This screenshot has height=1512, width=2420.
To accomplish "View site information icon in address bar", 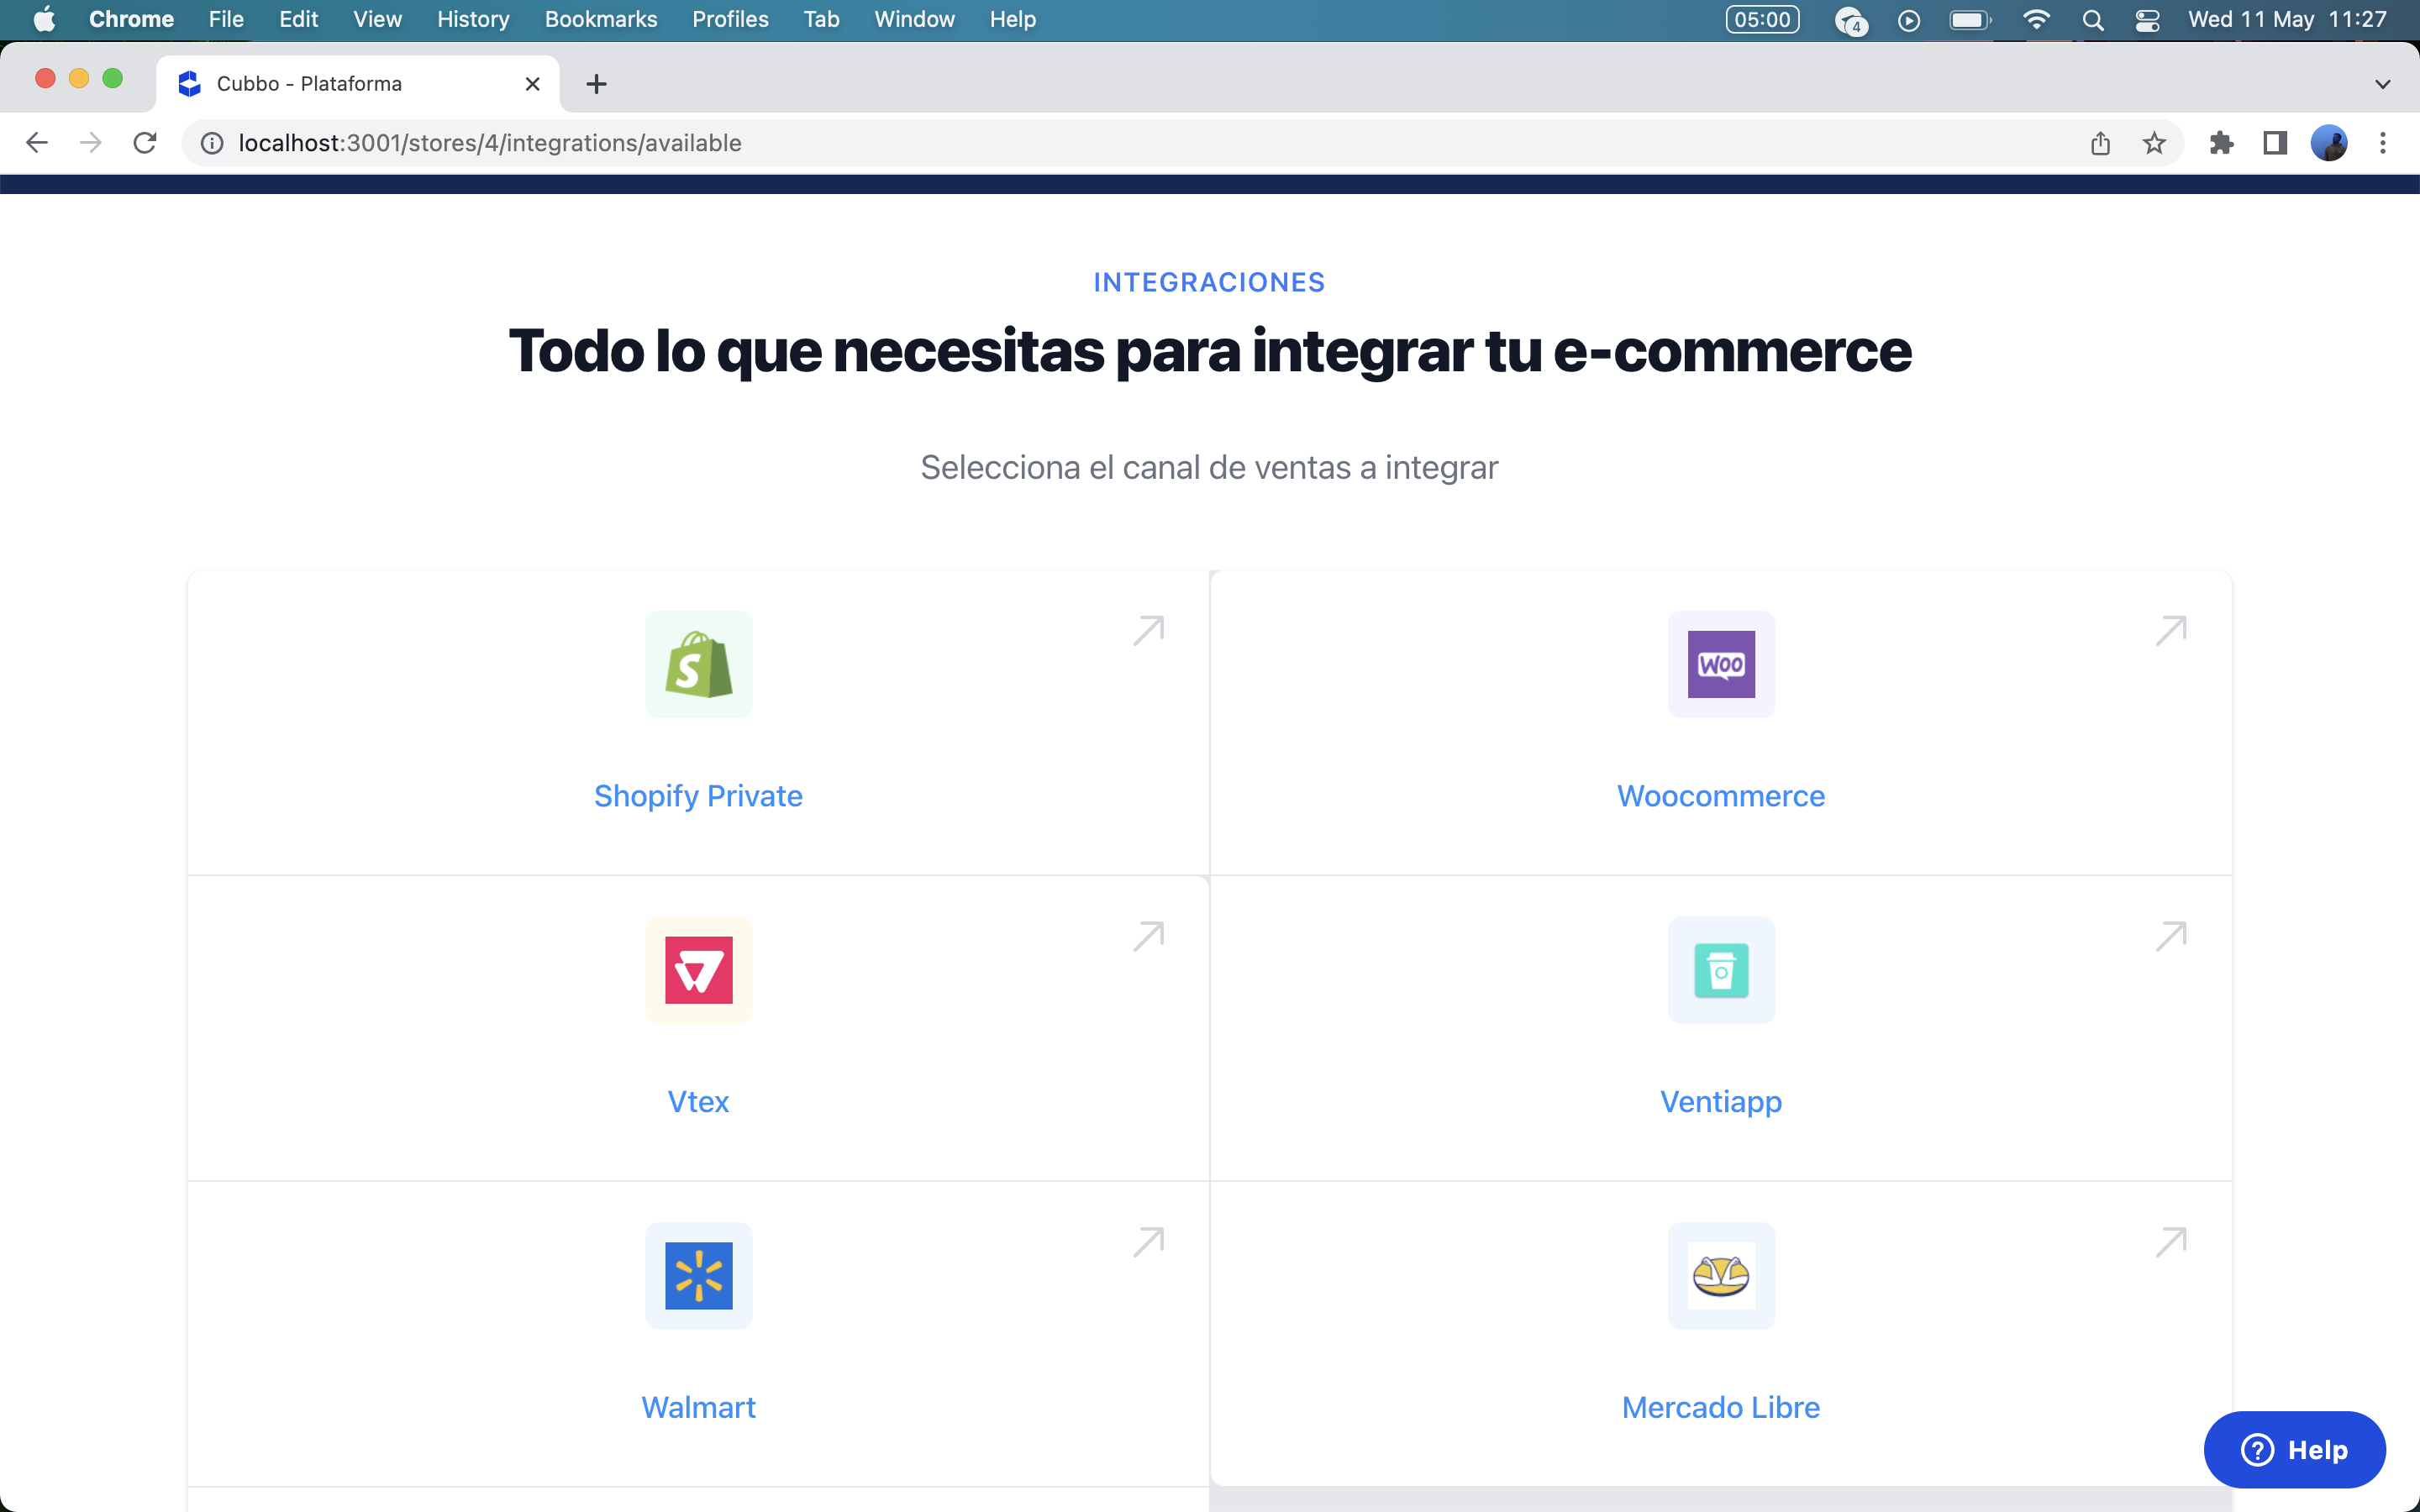I will (212, 143).
